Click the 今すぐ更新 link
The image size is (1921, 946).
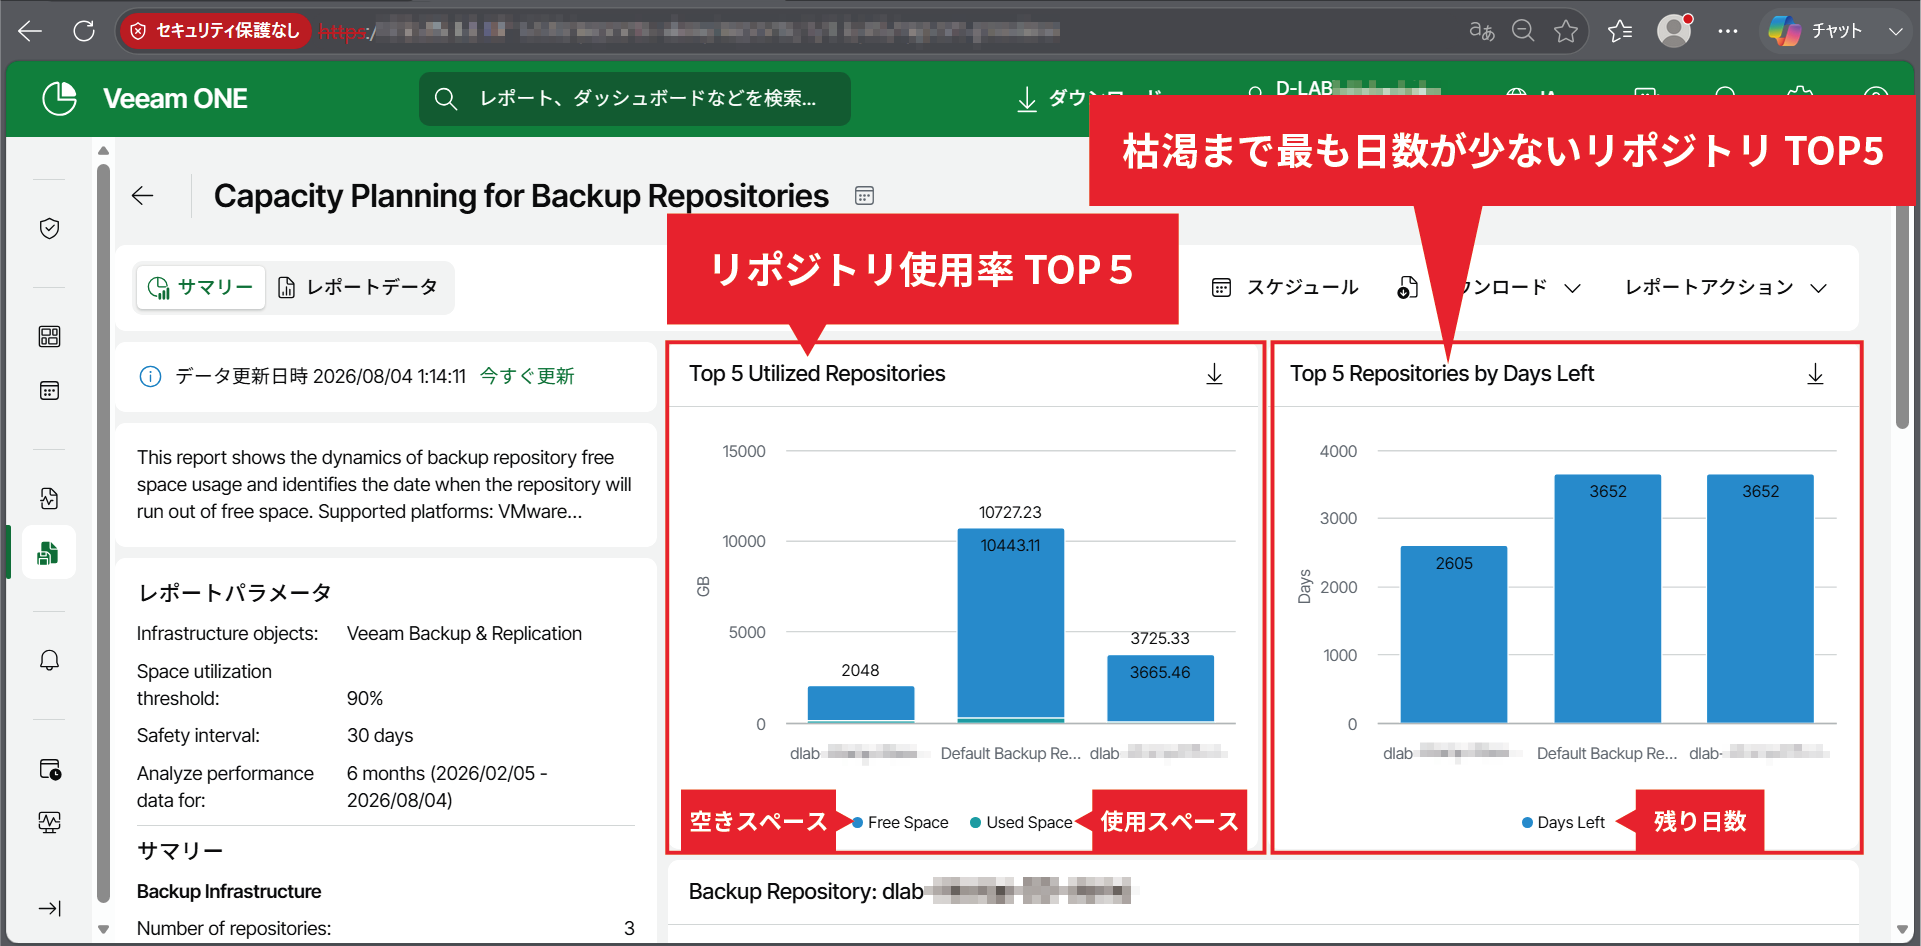pos(527,376)
